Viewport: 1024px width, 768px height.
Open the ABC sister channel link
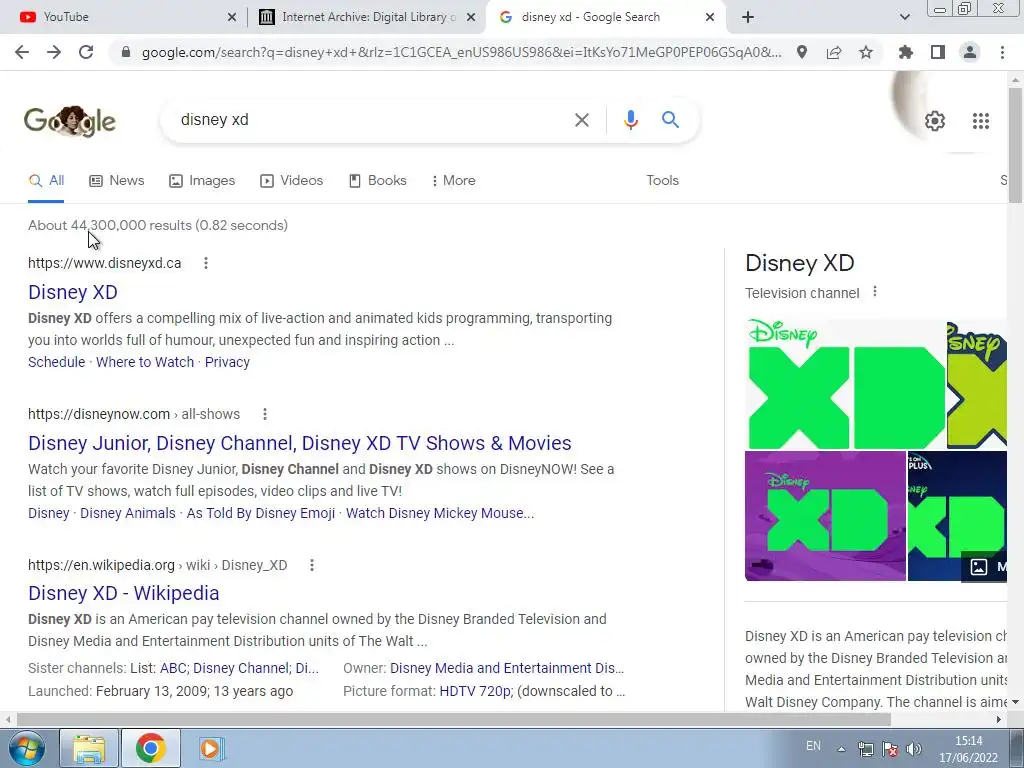click(x=173, y=668)
